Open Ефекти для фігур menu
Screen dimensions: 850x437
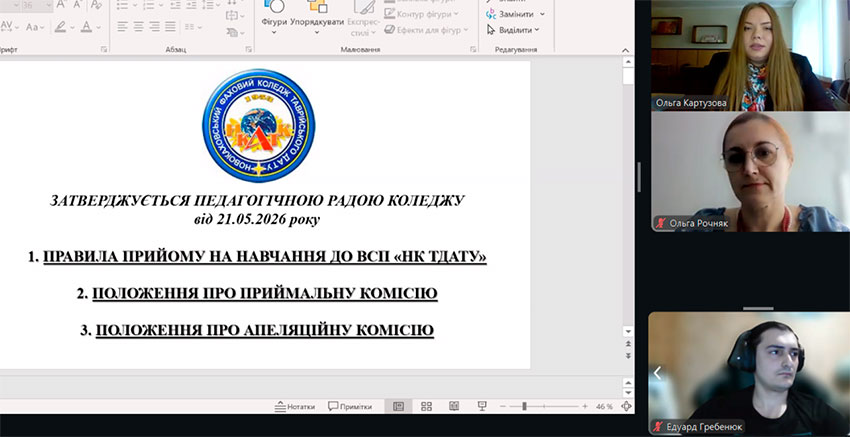click(x=426, y=30)
